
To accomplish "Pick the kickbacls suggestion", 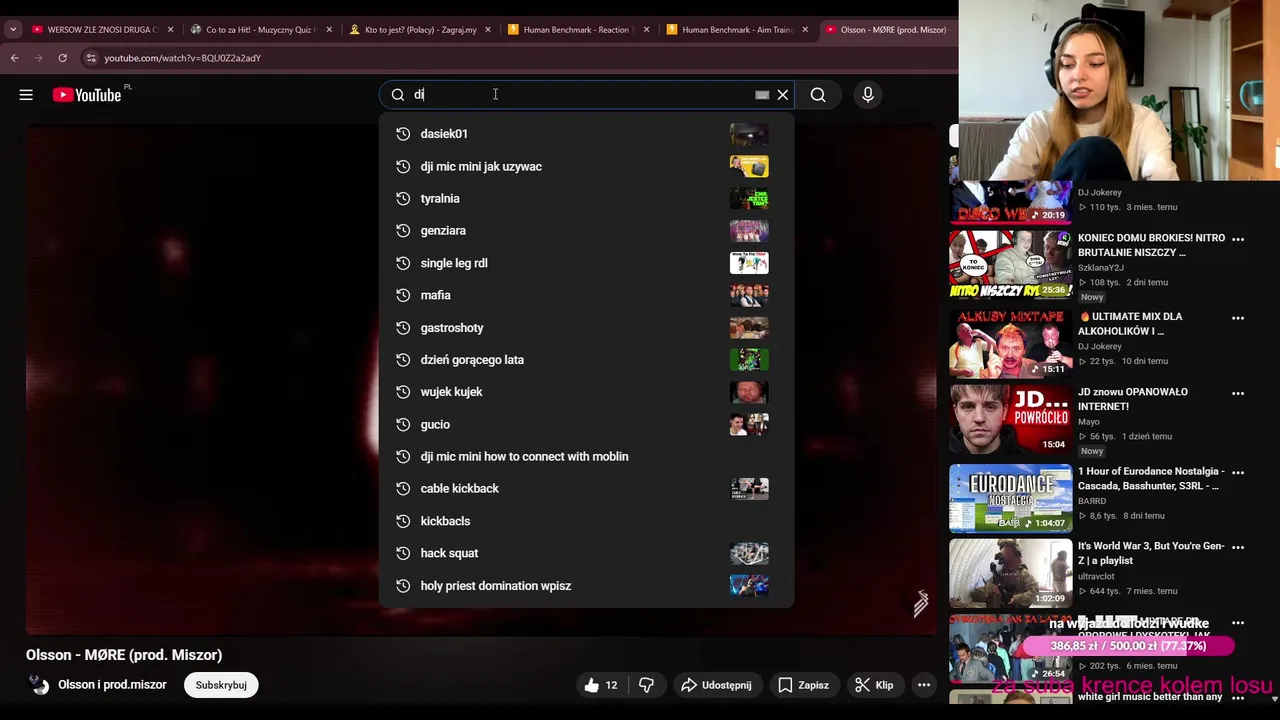I will [x=586, y=521].
